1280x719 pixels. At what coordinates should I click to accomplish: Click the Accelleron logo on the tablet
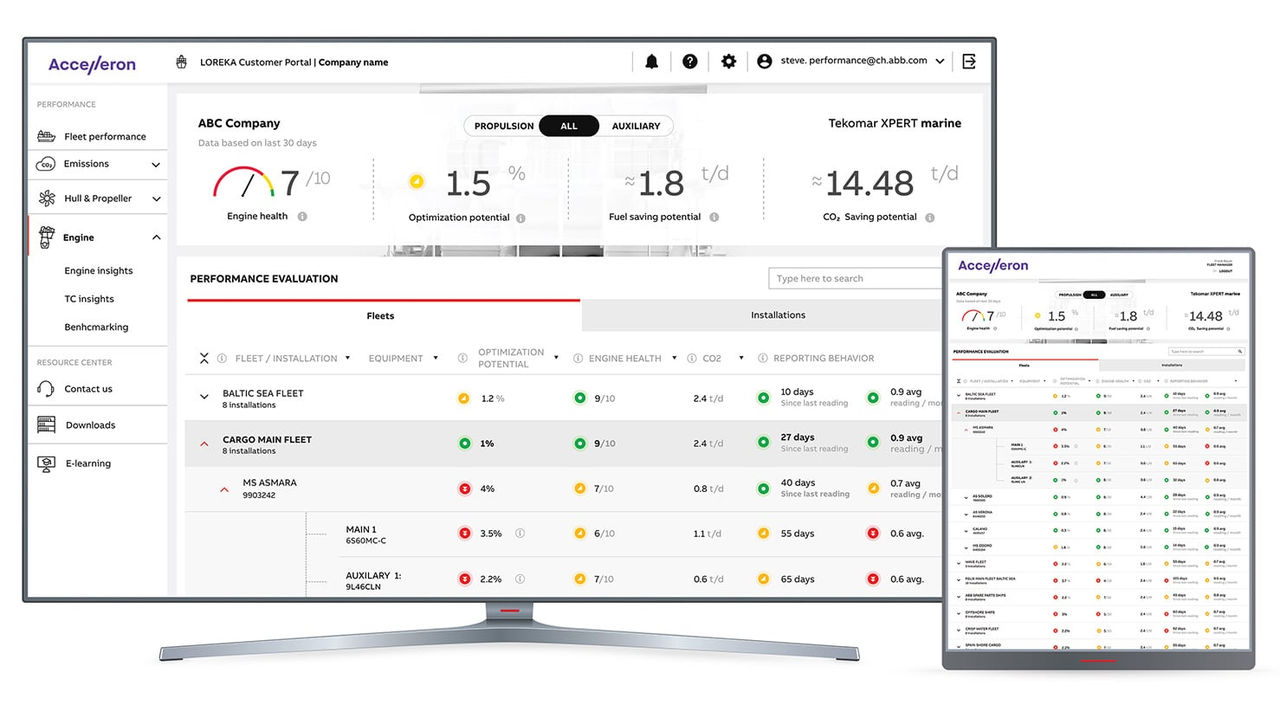click(x=993, y=265)
